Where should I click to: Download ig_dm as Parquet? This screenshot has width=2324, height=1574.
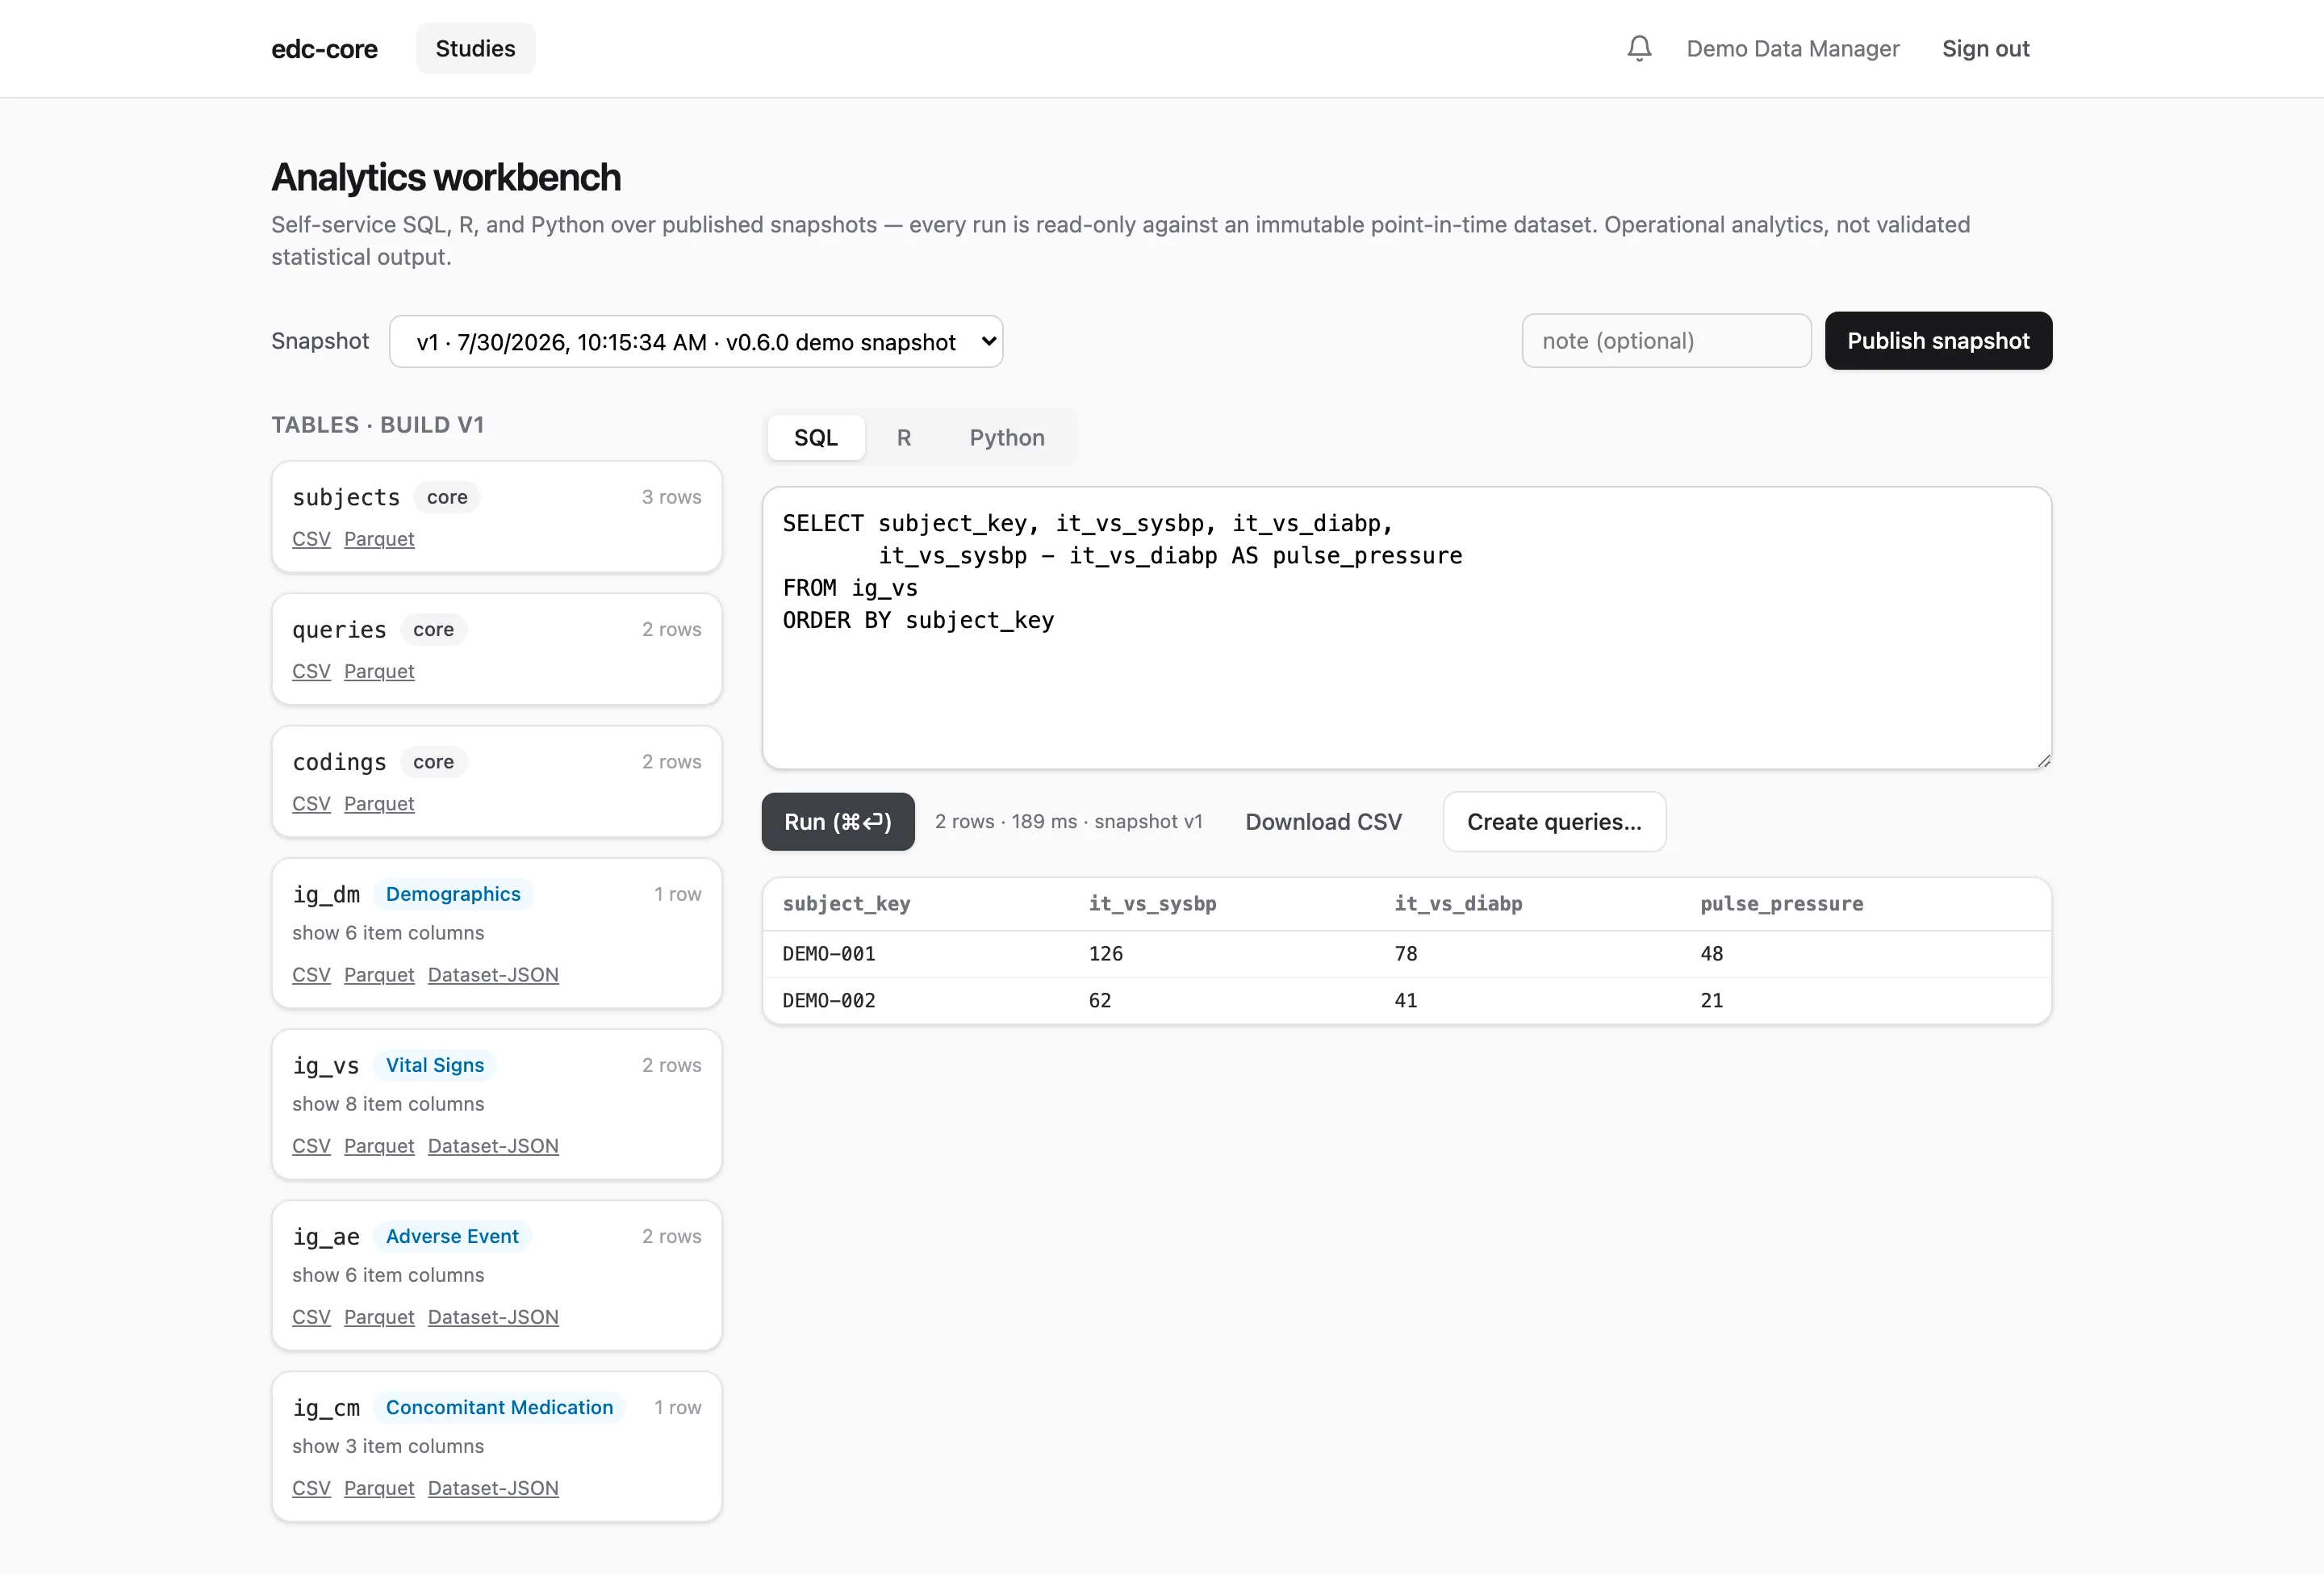coord(379,975)
